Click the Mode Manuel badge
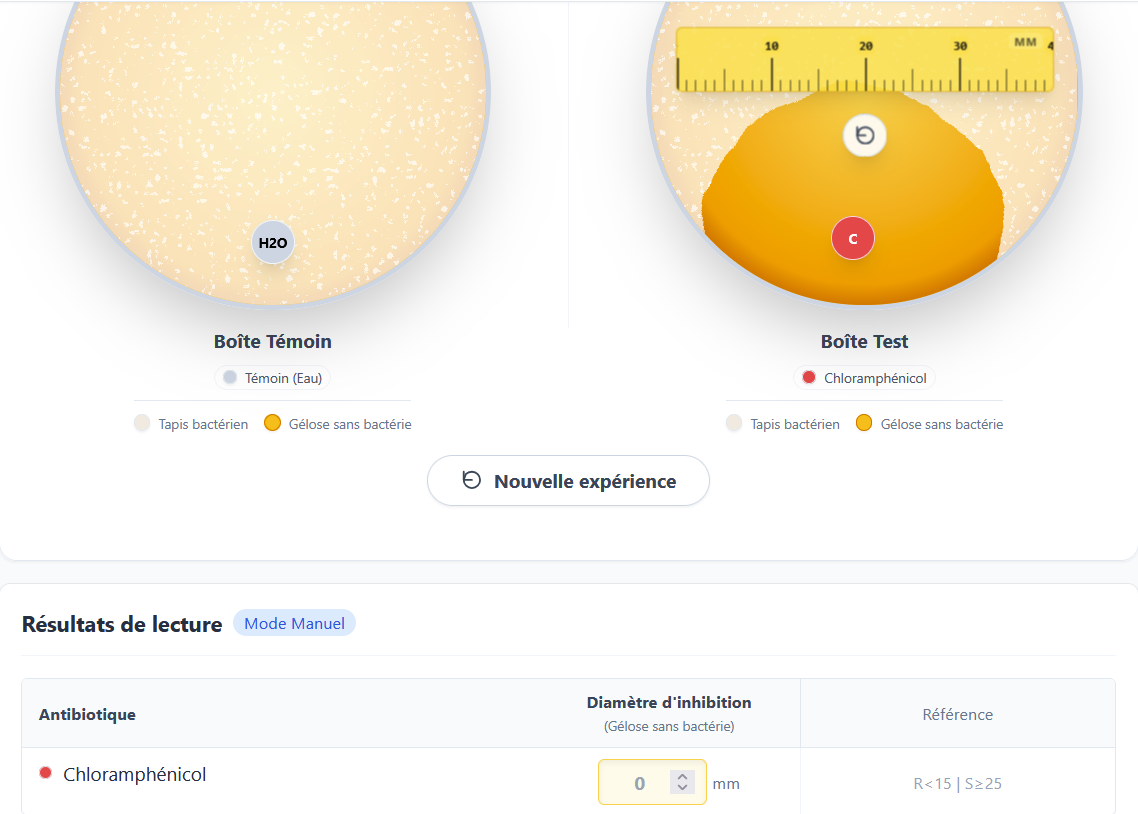The height and width of the screenshot is (814, 1138). 294,624
